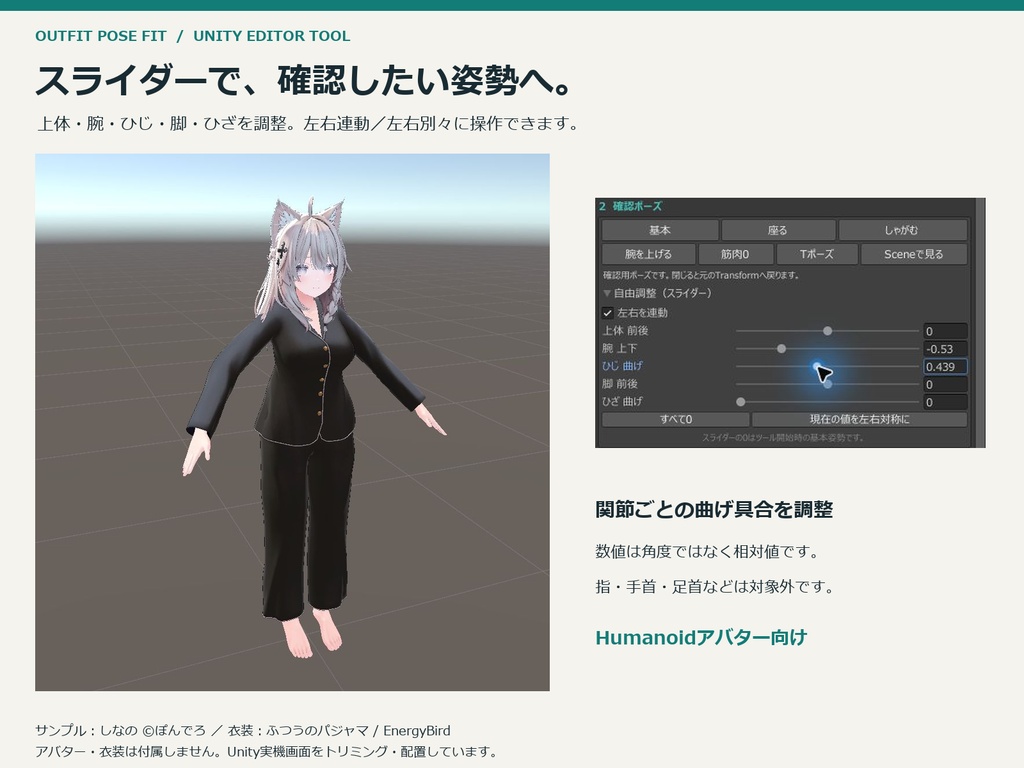Click the OUTFIT POSE FIT header text
1024x768 pixels.
coord(101,36)
